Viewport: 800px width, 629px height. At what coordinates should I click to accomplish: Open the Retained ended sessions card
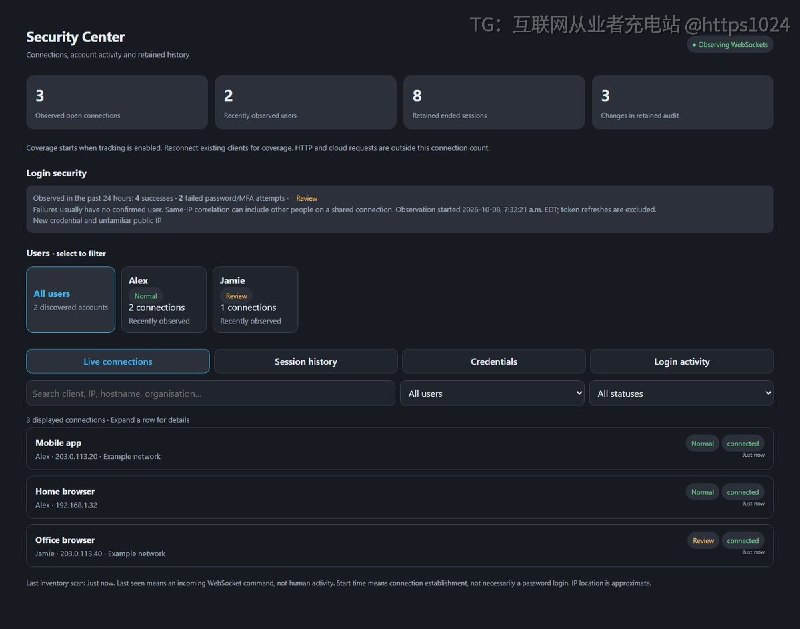tap(494, 102)
